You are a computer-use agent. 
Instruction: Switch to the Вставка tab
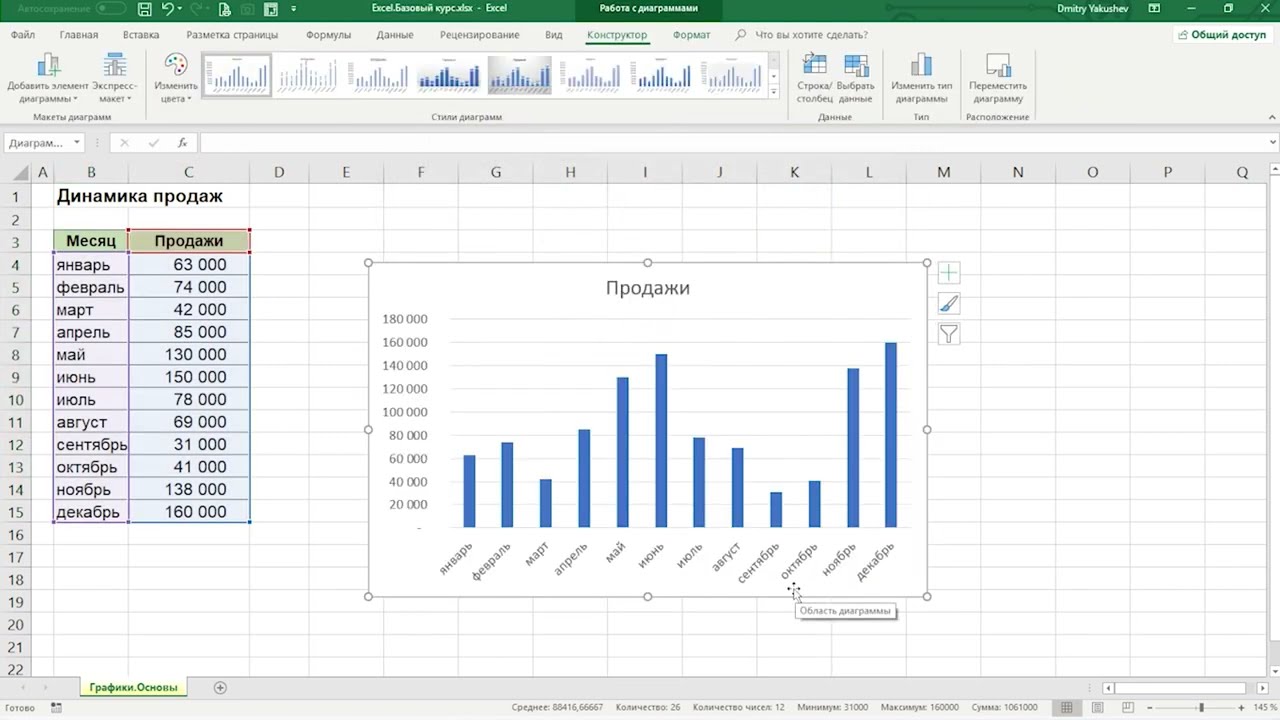(141, 34)
